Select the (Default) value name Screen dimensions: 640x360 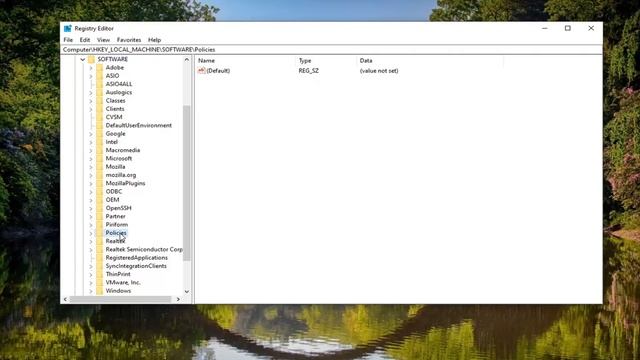pos(218,71)
